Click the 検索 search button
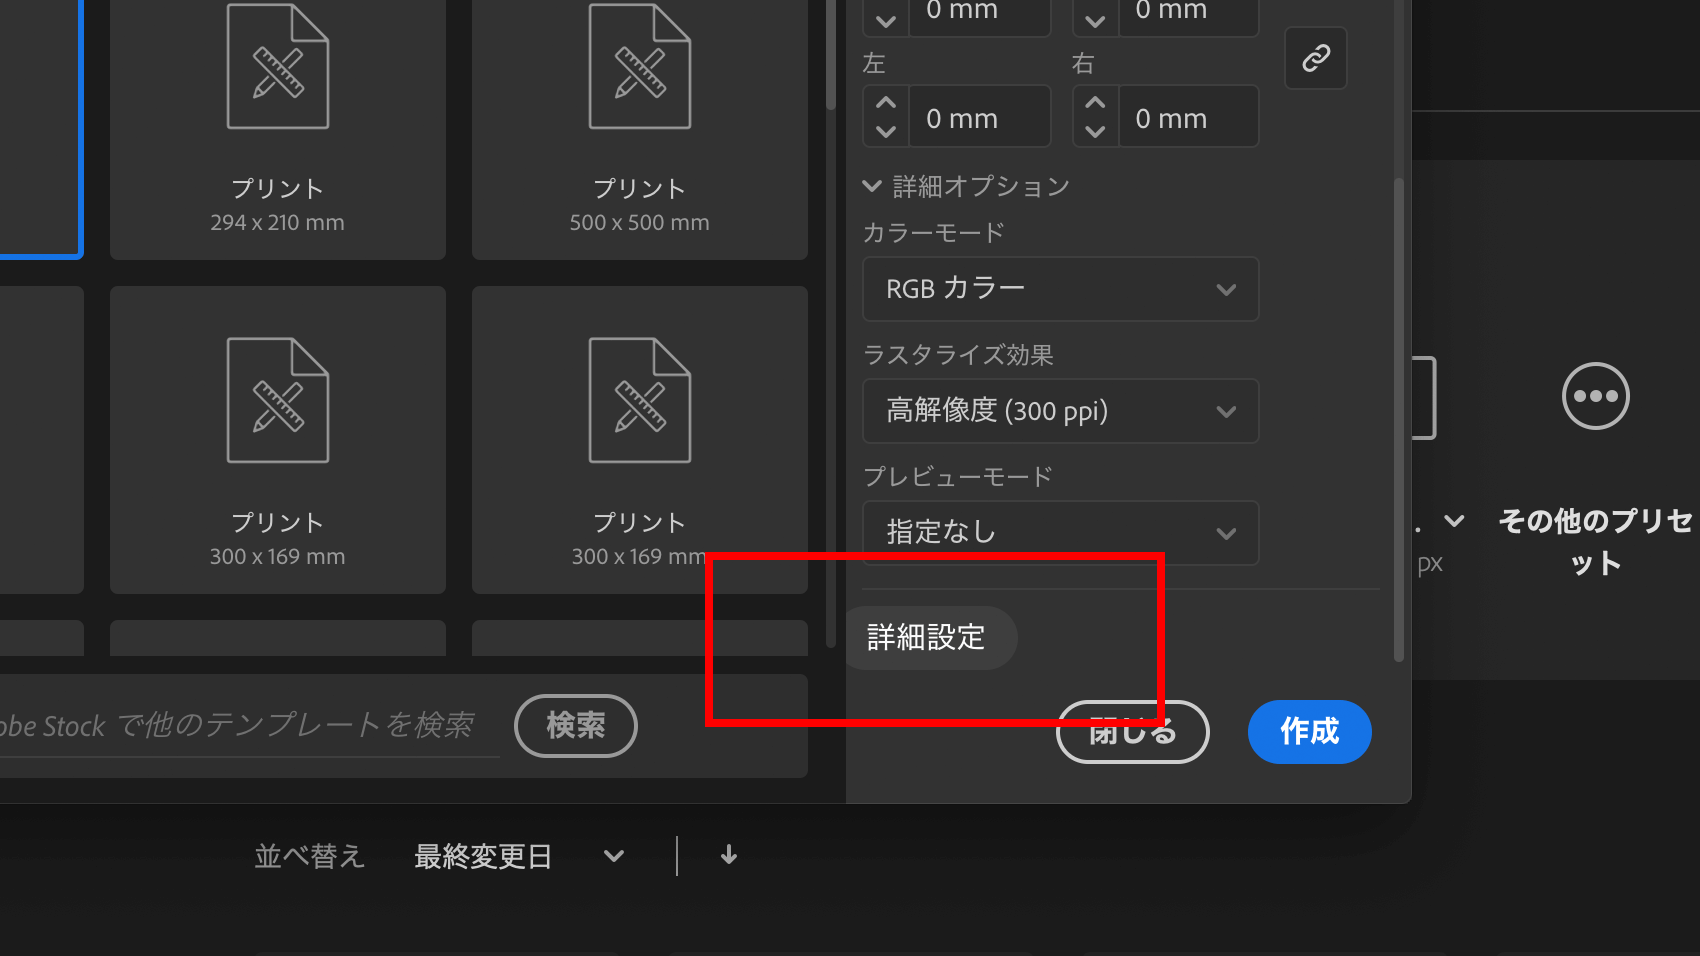The image size is (1700, 956). coord(575,726)
